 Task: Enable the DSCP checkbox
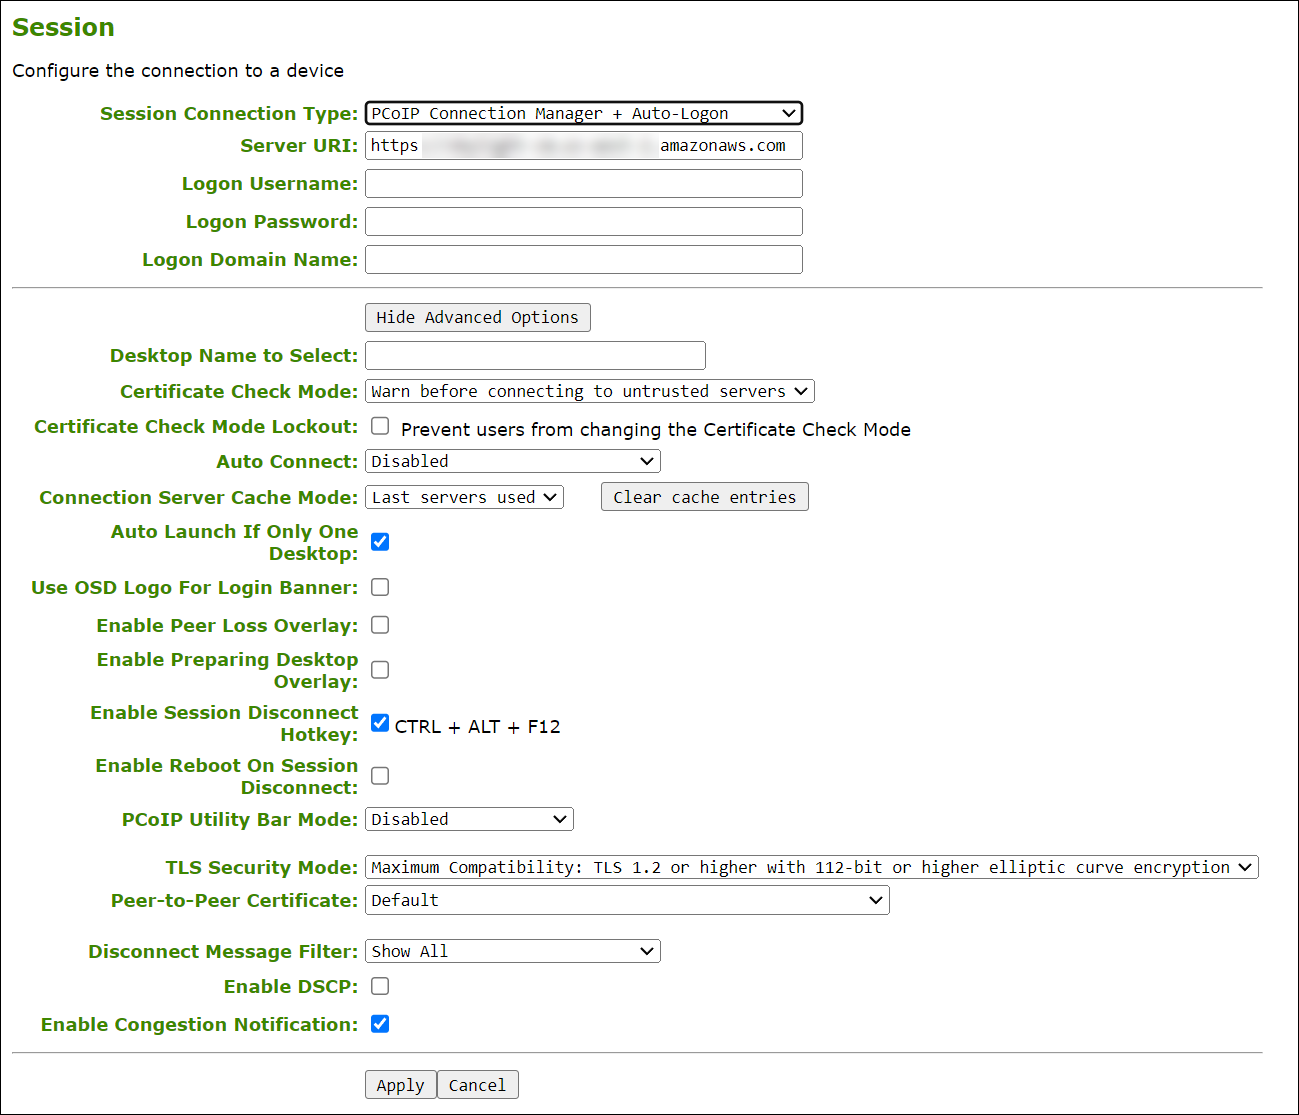point(380,986)
